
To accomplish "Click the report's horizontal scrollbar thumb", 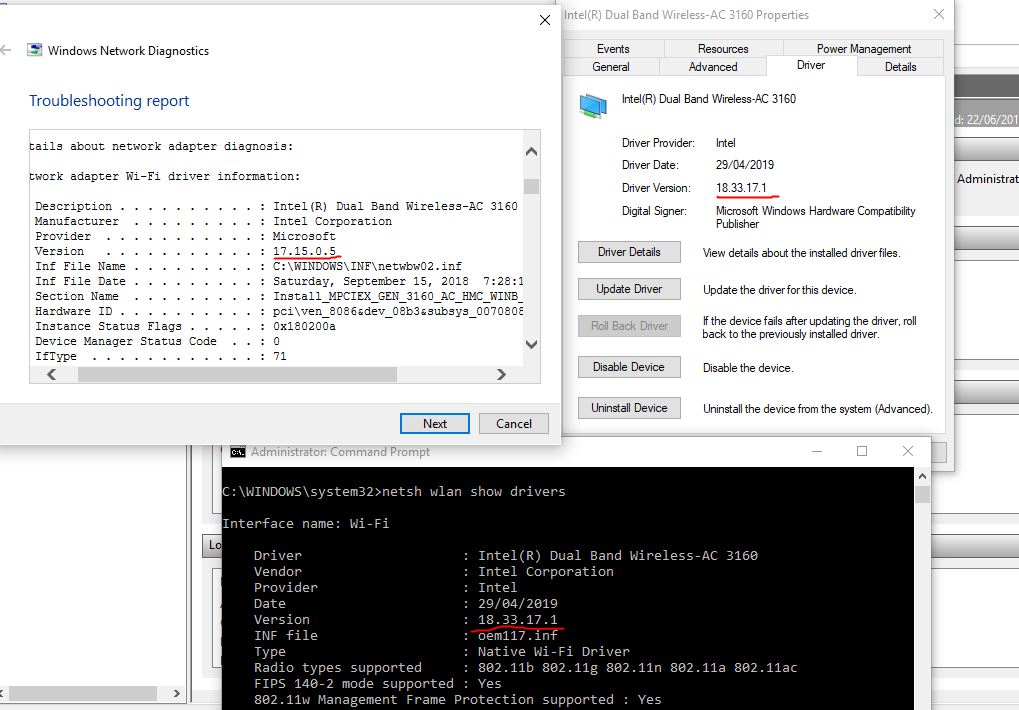I will 237,374.
